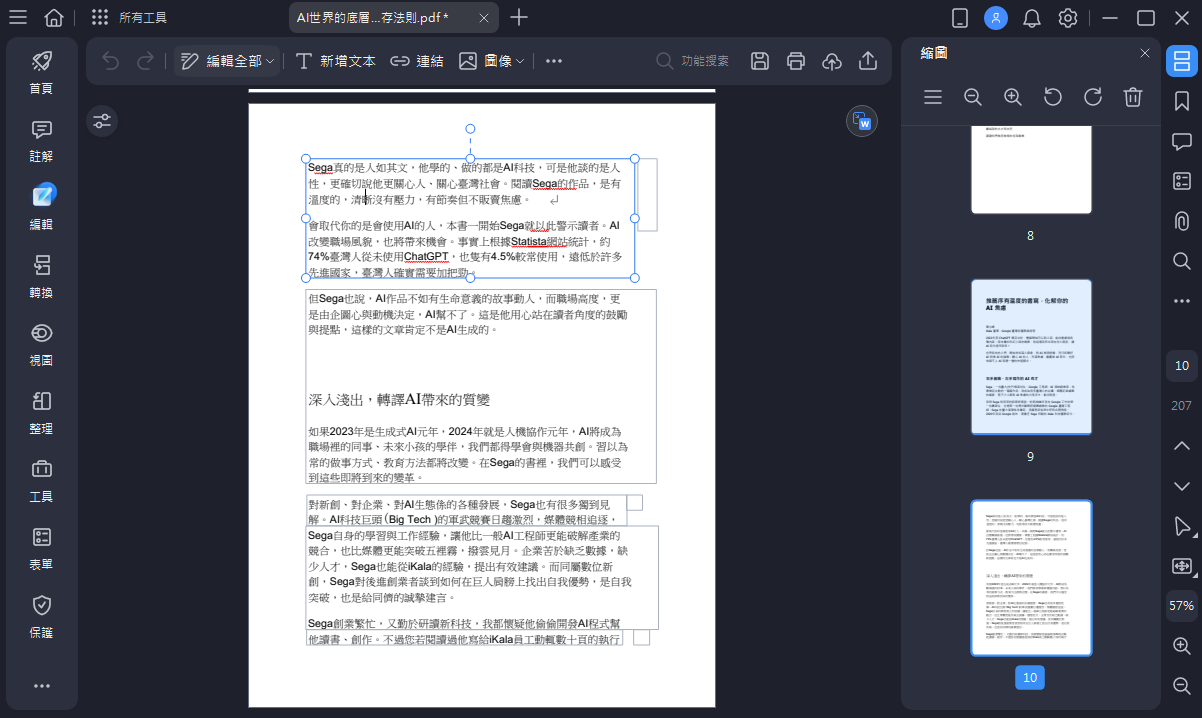Open 保護 protect in sidebar
This screenshot has height=718, width=1202.
click(41, 615)
